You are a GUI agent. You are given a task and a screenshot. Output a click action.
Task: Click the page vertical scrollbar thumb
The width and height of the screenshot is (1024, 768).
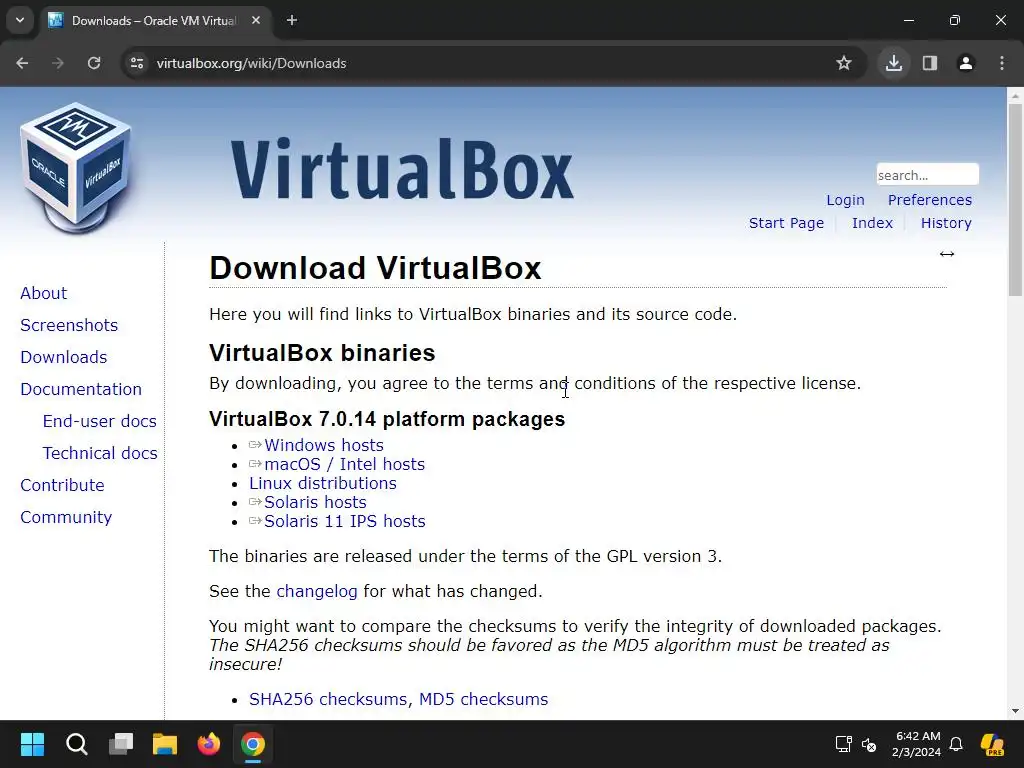1015,199
